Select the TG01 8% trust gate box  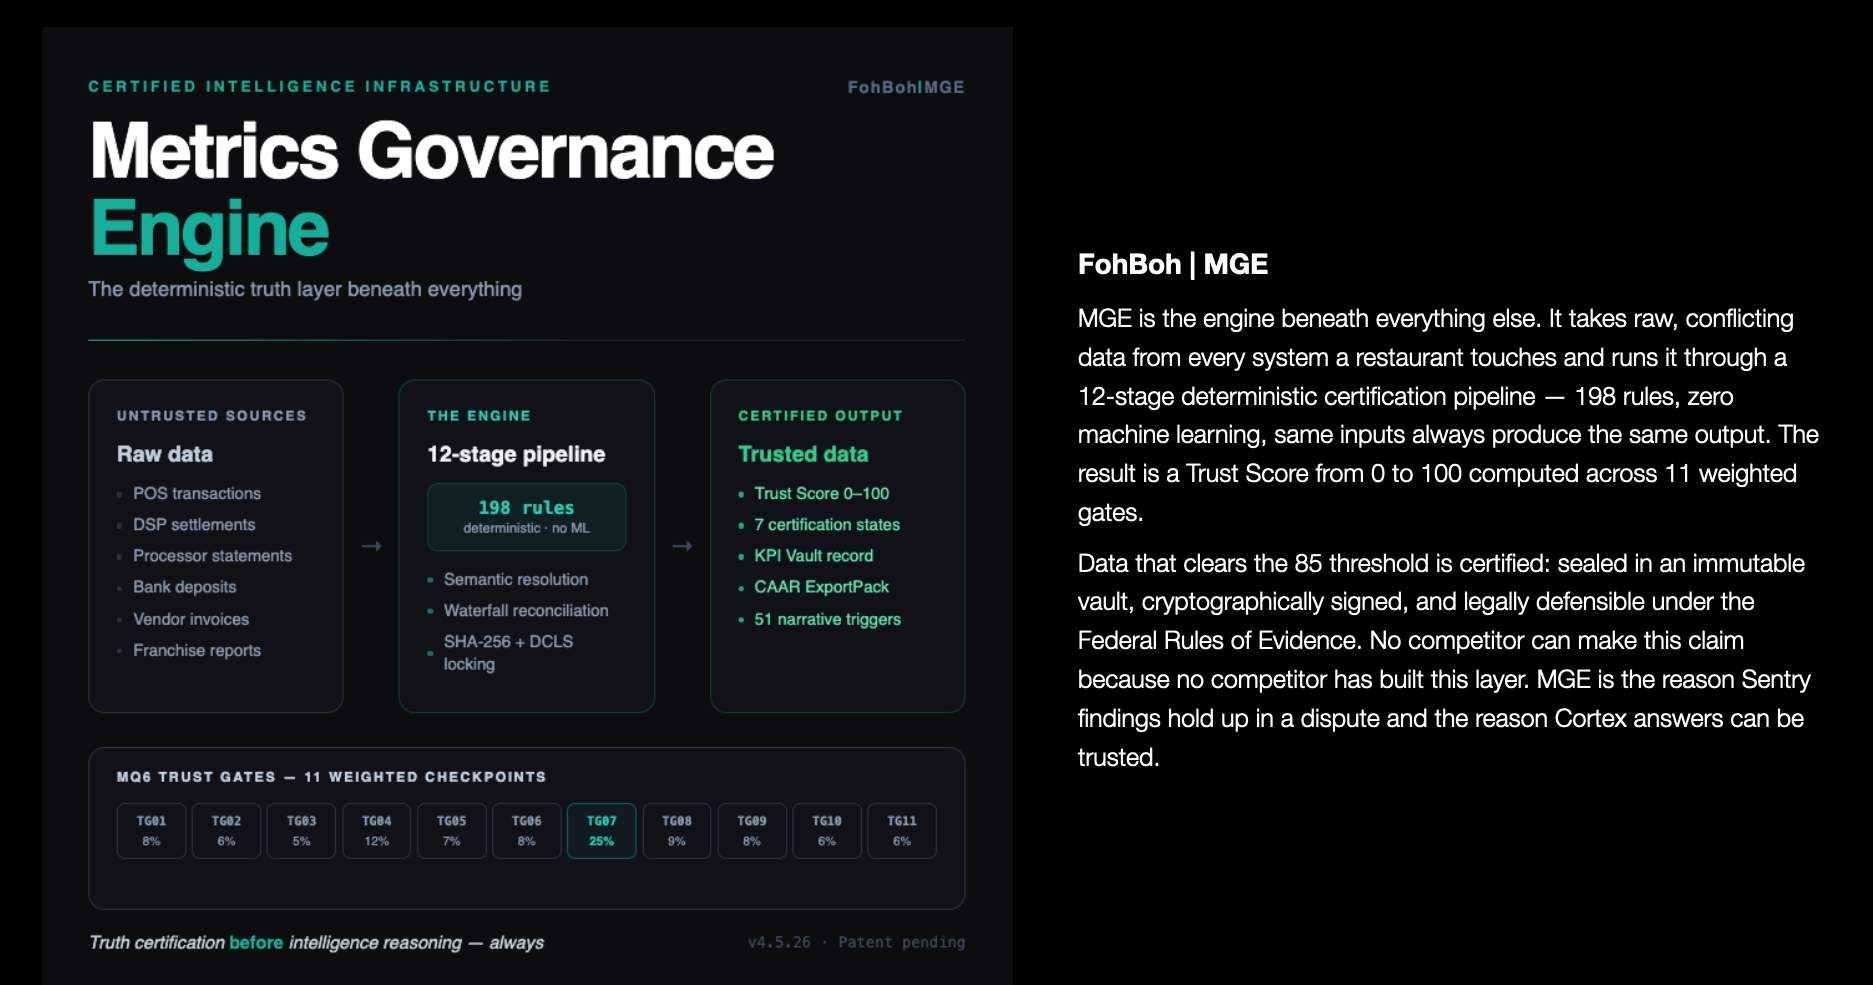(151, 831)
